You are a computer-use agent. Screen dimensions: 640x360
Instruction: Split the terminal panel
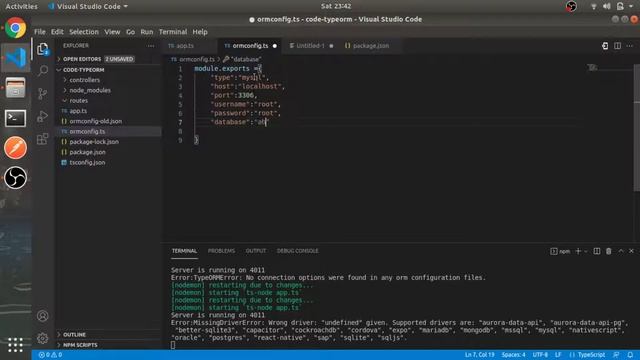click(597, 251)
